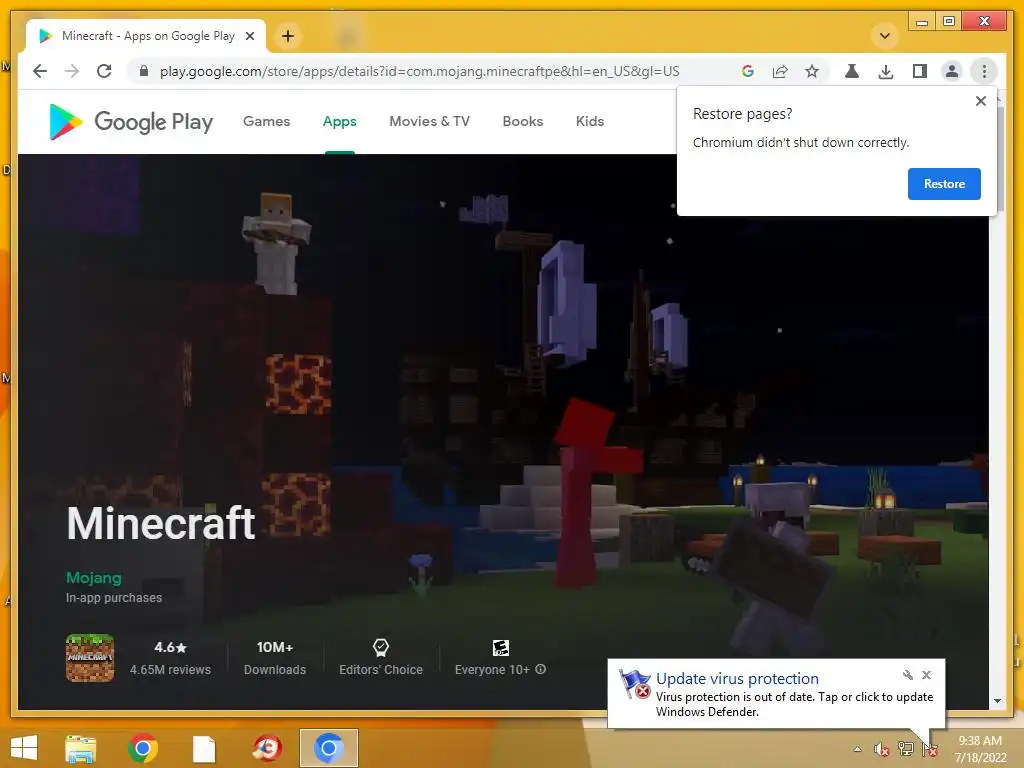Screen dimensions: 1024x768
Task: Open the Update virus protection notification
Action: [776, 694]
